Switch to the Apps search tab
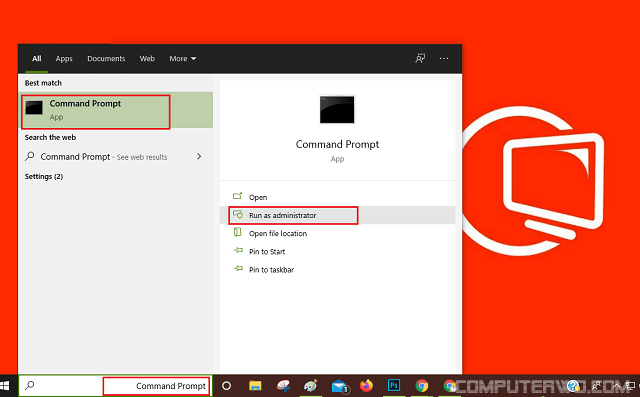The height and width of the screenshot is (397, 640). [64, 59]
